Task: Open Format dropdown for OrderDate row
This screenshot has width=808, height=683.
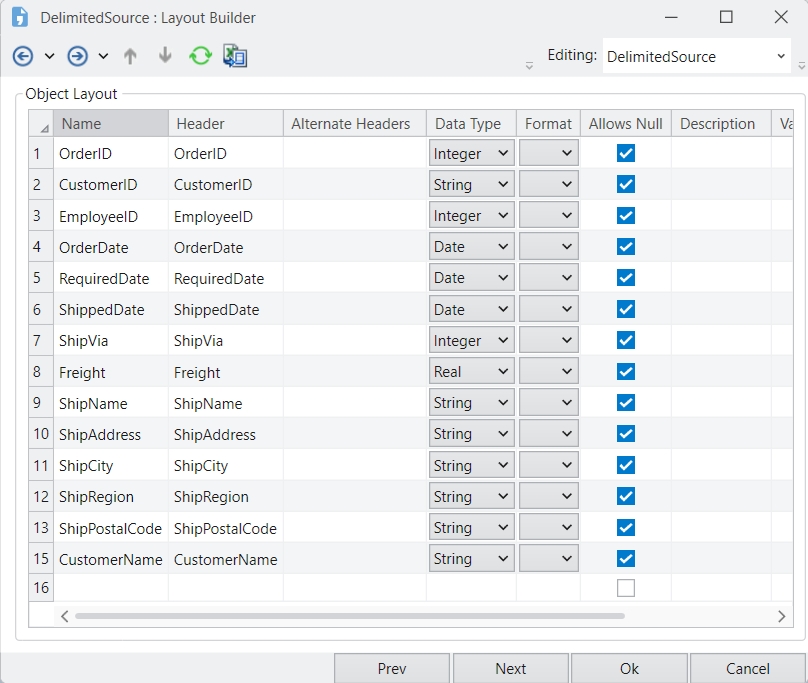Action: click(567, 247)
